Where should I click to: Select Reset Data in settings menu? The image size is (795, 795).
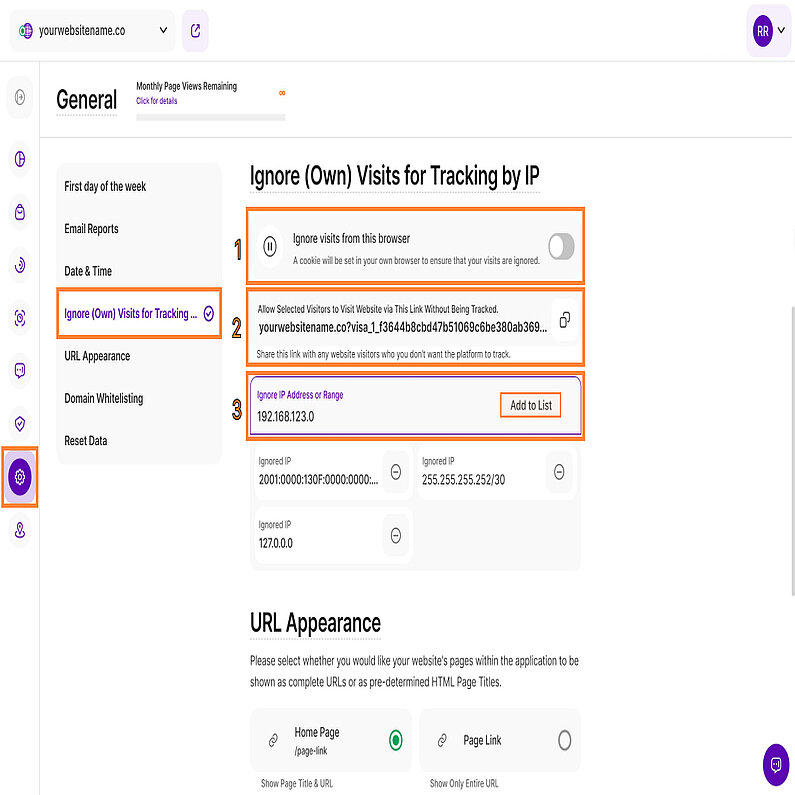point(85,441)
